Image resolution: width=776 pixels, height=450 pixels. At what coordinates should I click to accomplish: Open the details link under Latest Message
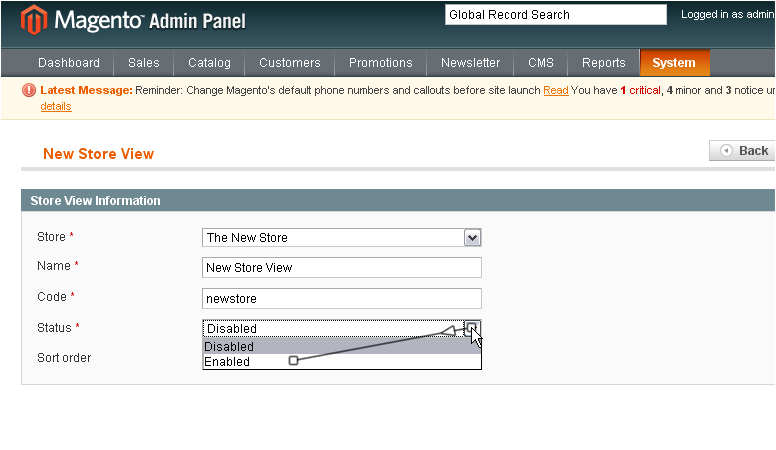pos(56,106)
